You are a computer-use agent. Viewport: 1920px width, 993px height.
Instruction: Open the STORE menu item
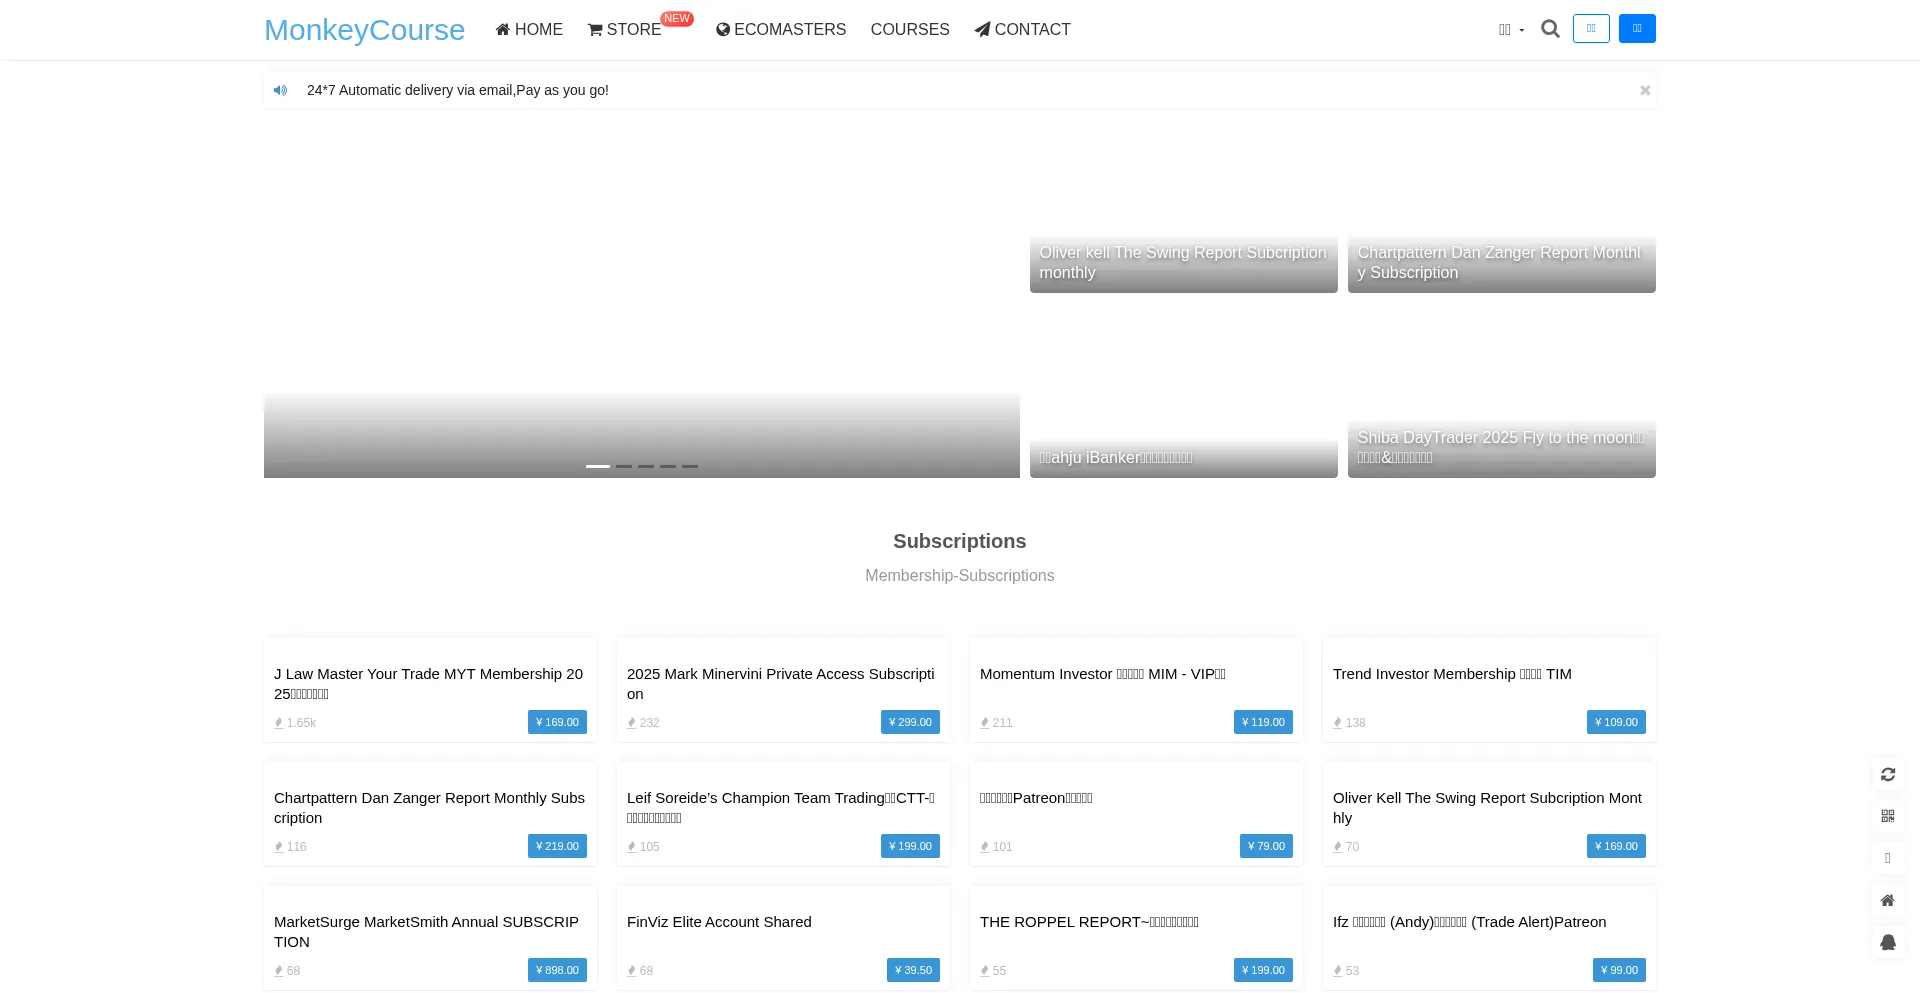625,30
